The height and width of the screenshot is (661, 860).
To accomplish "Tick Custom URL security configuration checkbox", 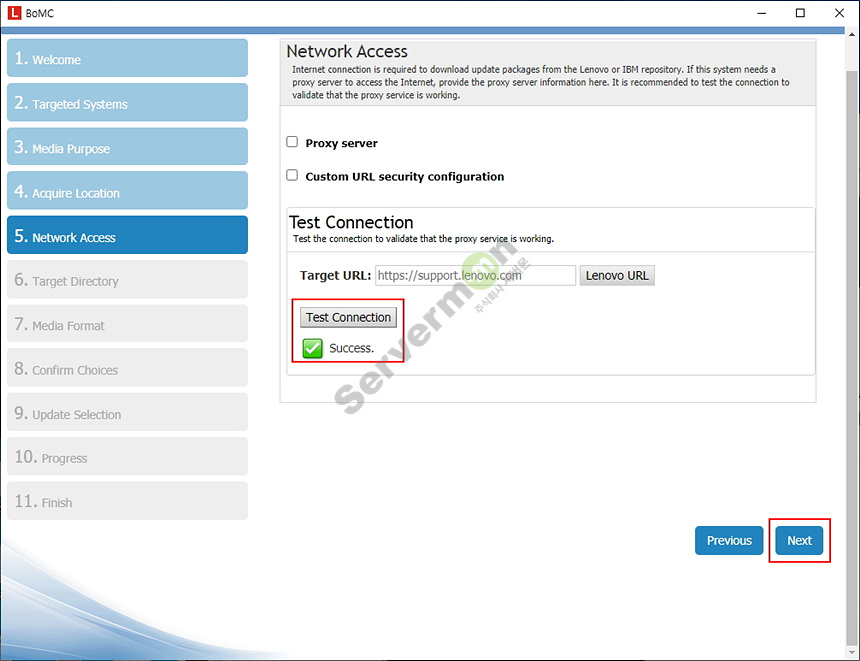I will [292, 175].
